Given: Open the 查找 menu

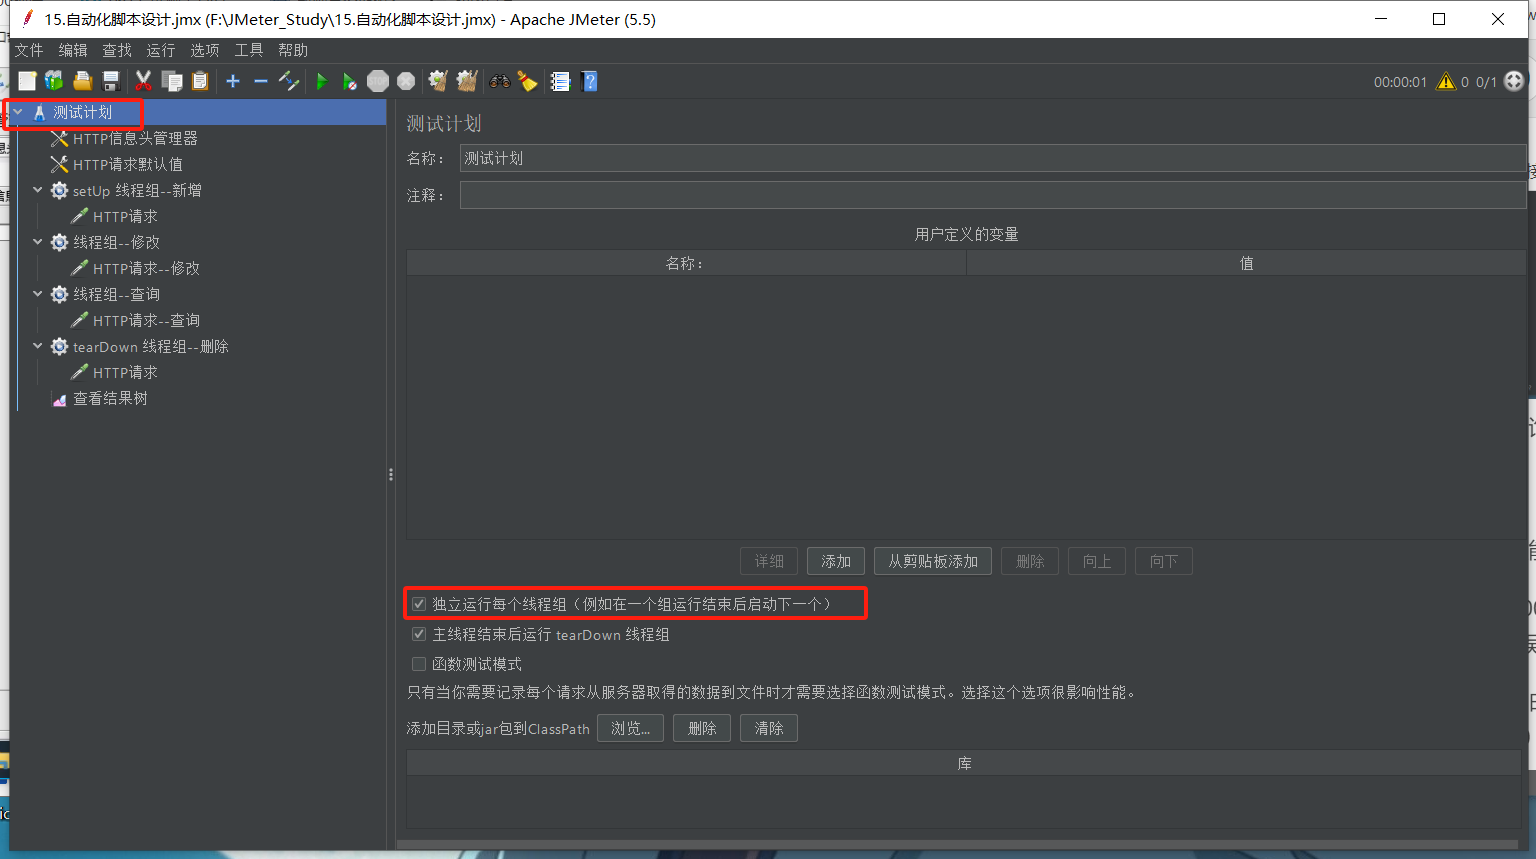Looking at the screenshot, I should tap(117, 50).
